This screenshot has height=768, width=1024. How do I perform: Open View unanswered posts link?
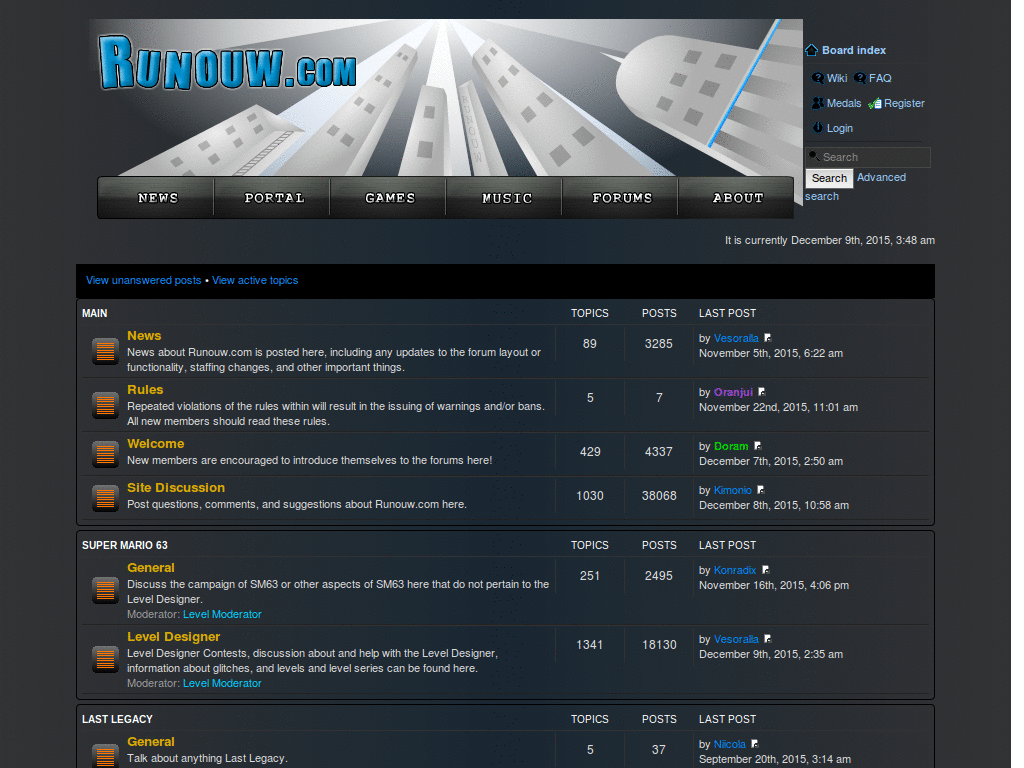coord(143,281)
